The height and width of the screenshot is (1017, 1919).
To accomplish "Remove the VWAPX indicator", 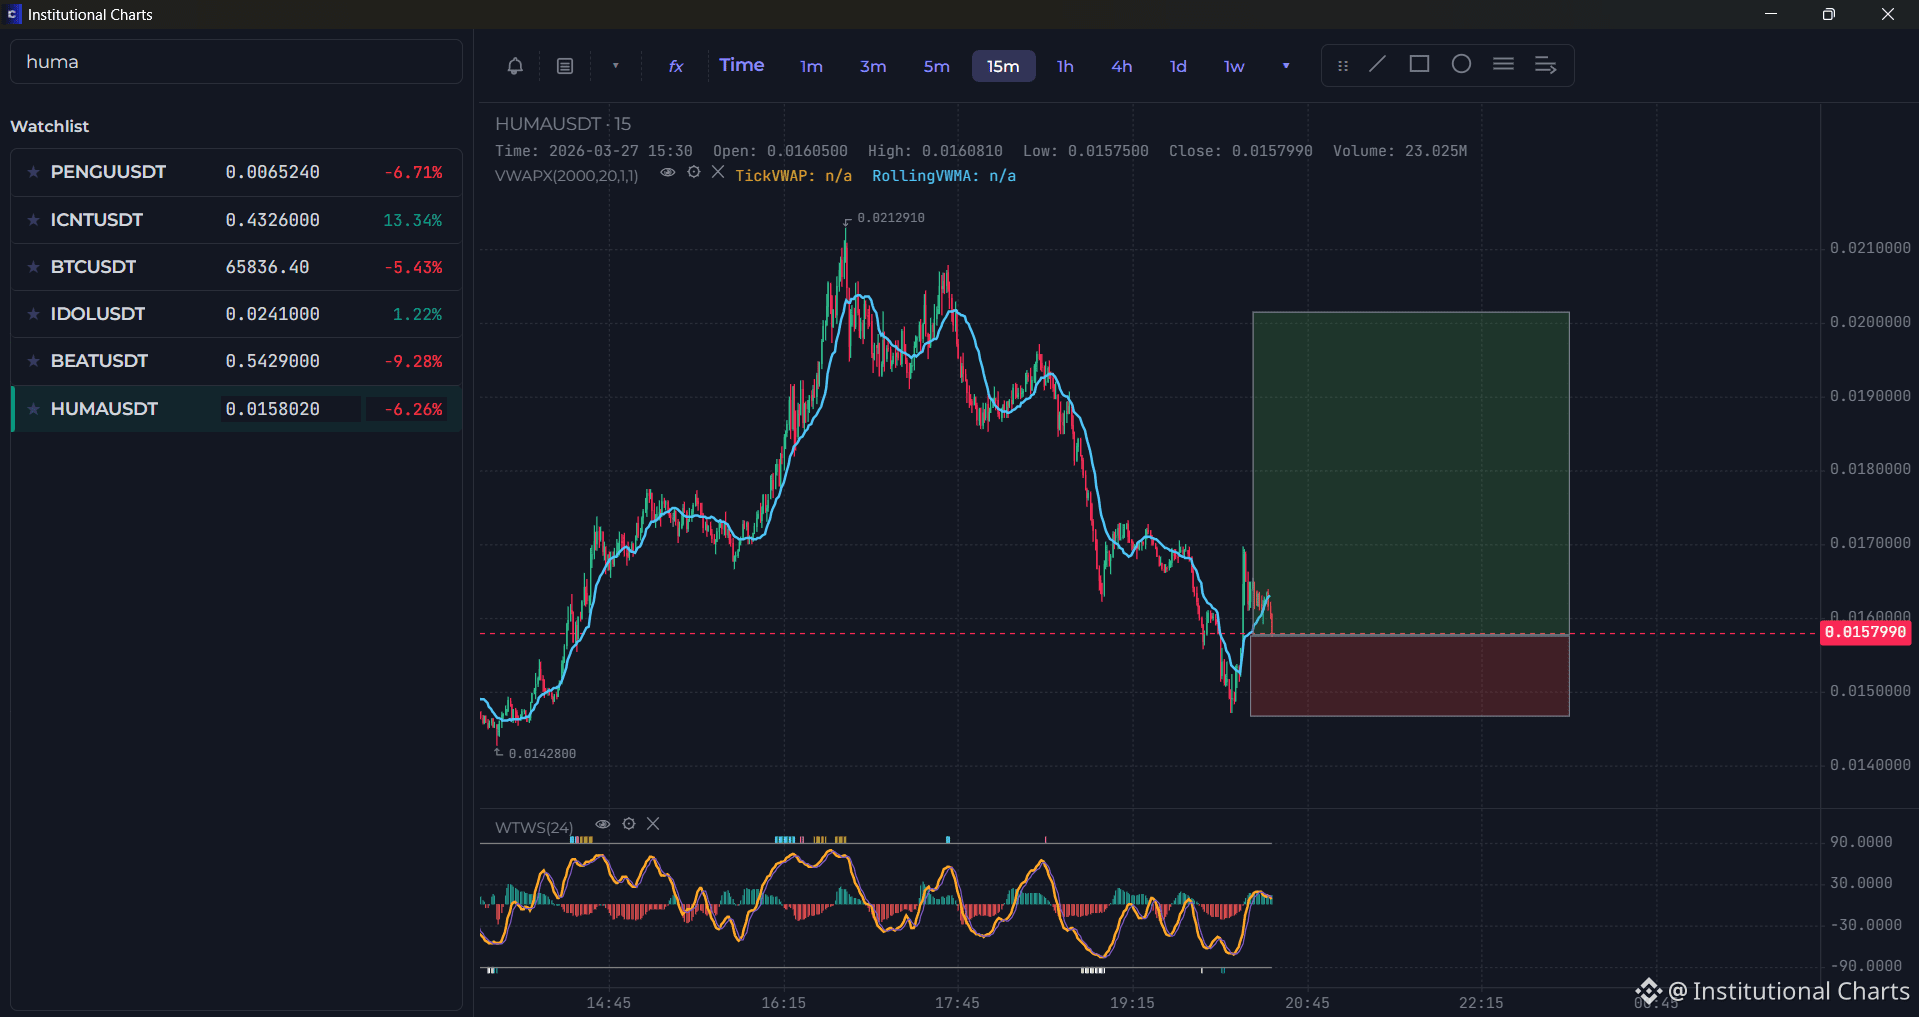I will point(718,172).
